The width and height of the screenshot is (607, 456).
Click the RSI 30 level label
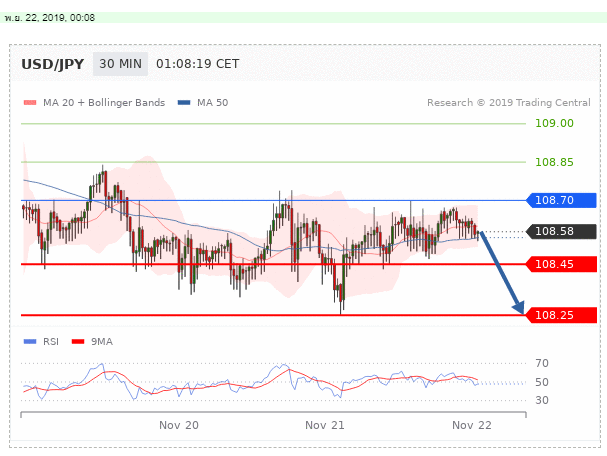coord(542,400)
